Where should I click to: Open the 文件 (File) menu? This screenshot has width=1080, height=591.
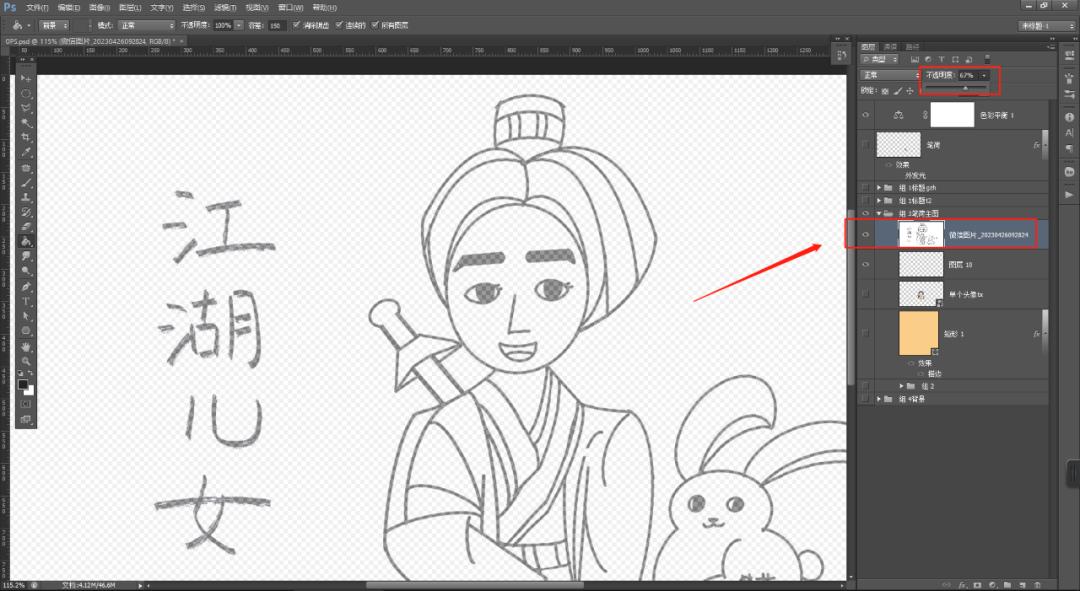point(38,7)
